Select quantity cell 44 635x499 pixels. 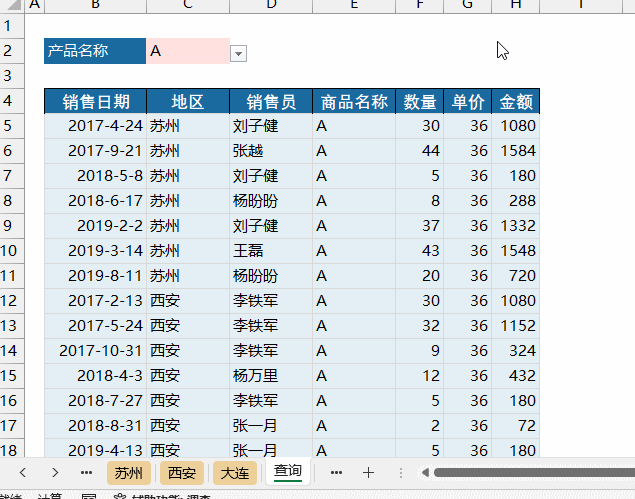[420, 151]
